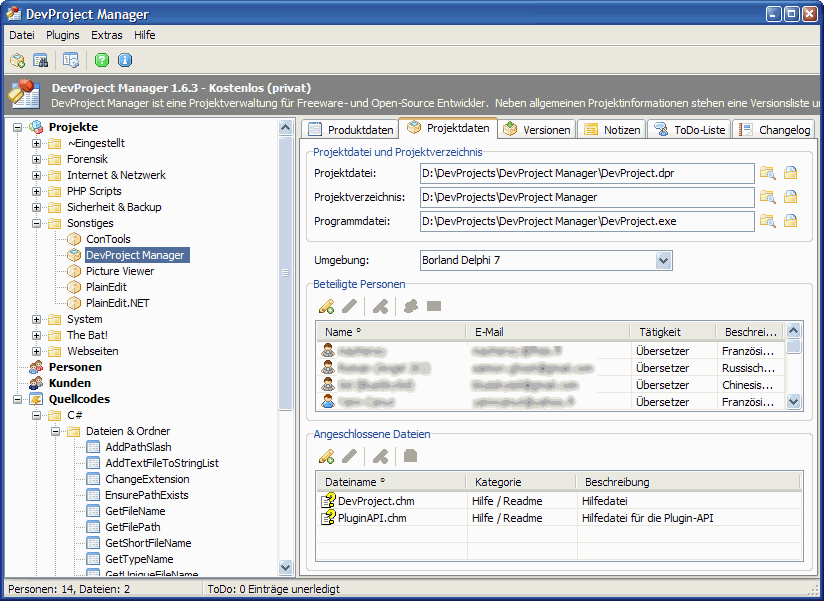
Task: Click edit pencil icon in Beteiligte Personen toolbar
Action: pos(349,306)
